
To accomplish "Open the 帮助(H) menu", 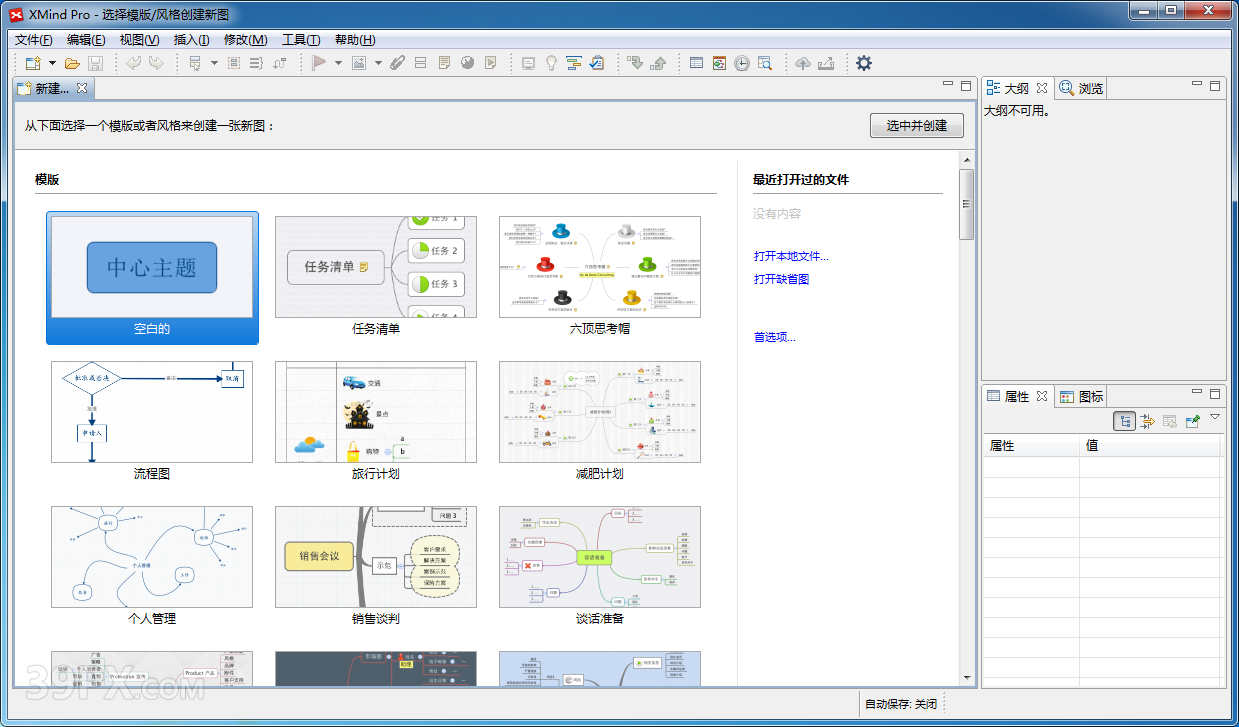I will point(355,40).
